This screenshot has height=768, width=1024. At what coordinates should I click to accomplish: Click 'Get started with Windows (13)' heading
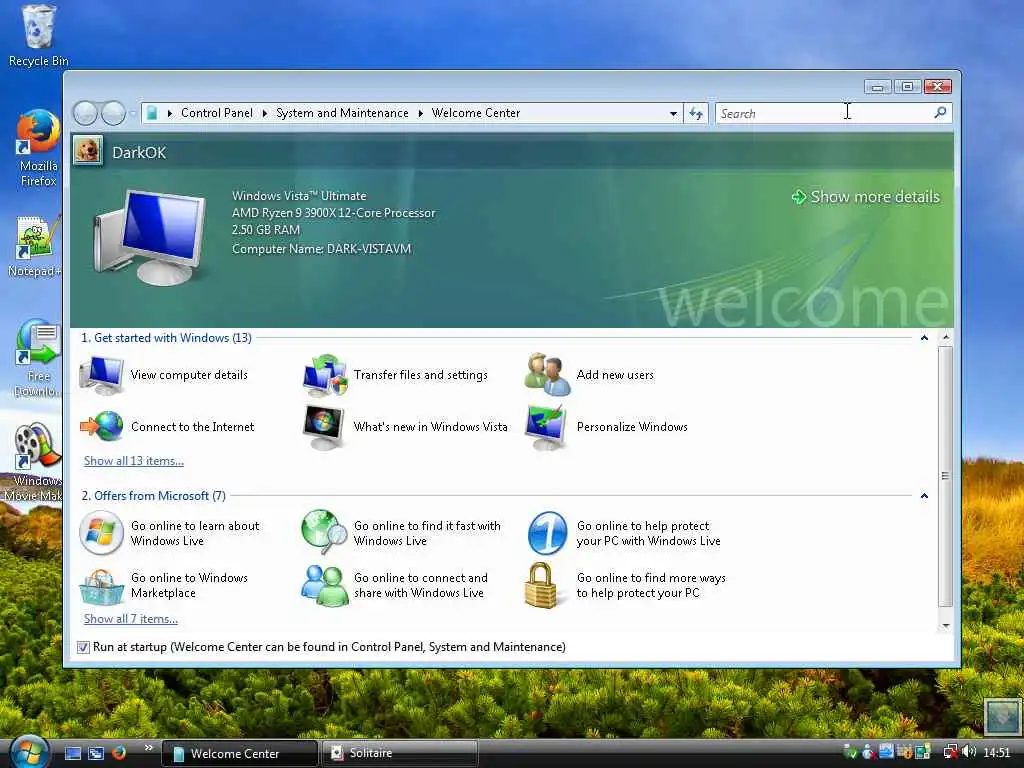167,338
